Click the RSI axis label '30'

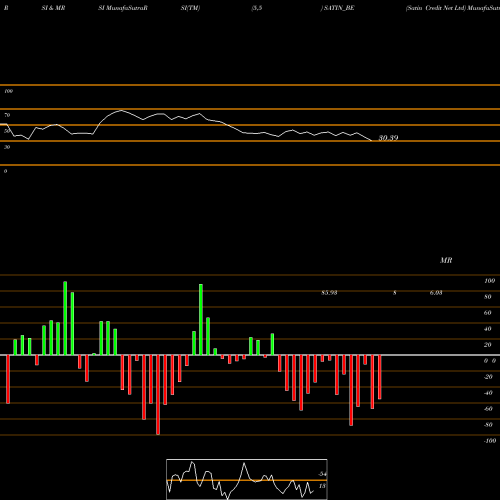click(x=7, y=147)
